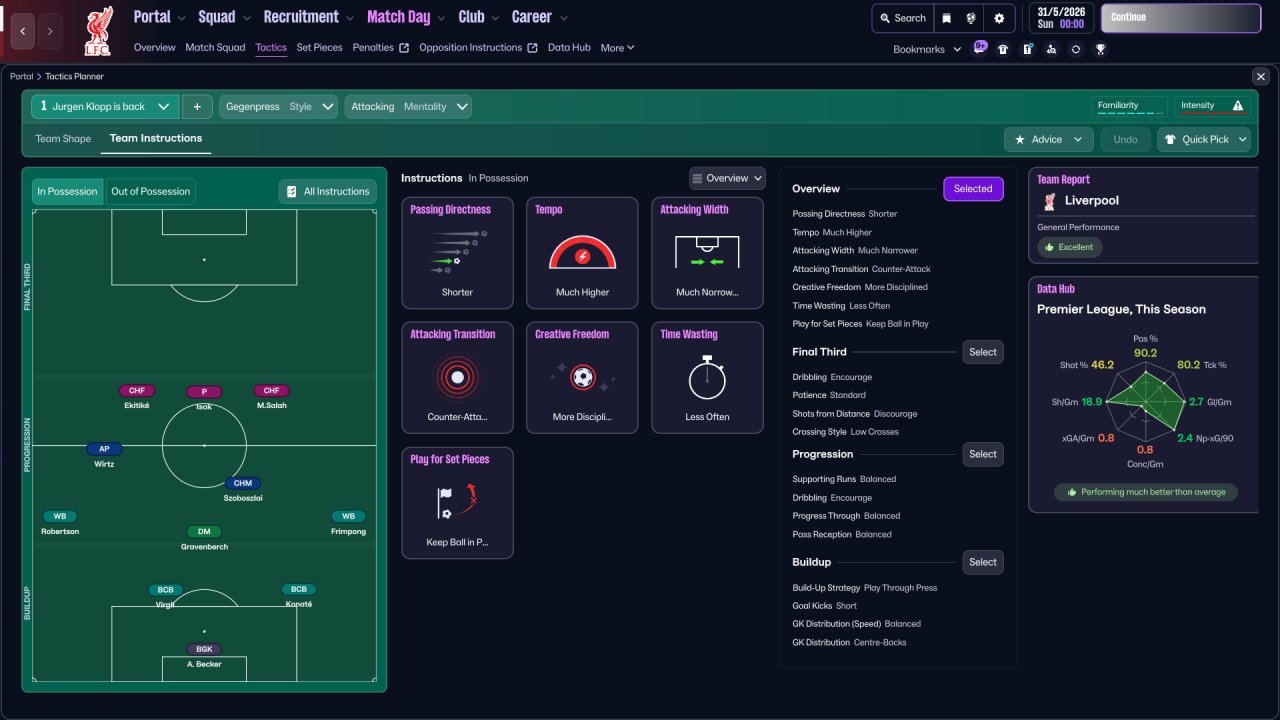
Task: Click the scouting binoculars icon in bookmarks bar
Action: 1051,49
